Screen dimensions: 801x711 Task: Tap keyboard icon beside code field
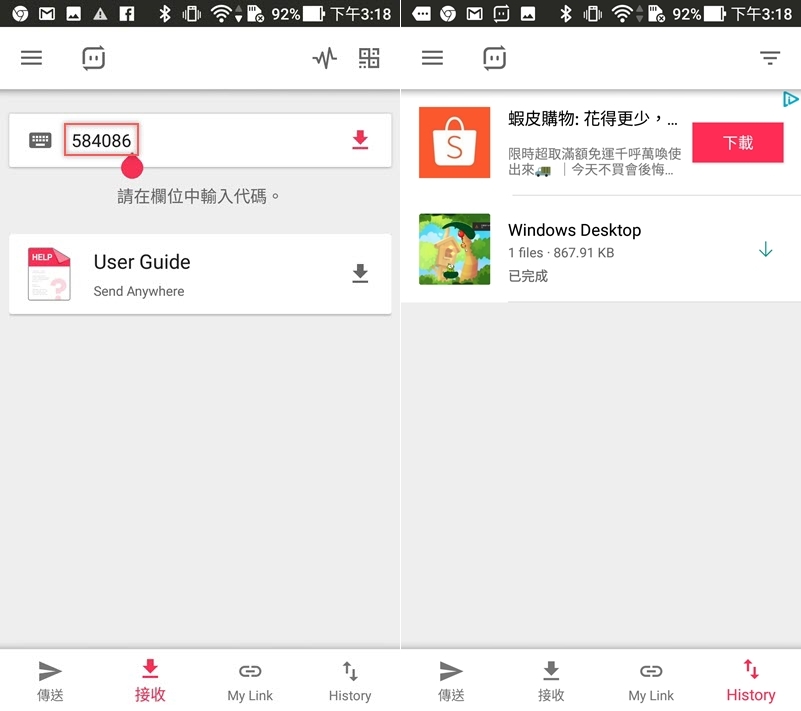click(40, 140)
